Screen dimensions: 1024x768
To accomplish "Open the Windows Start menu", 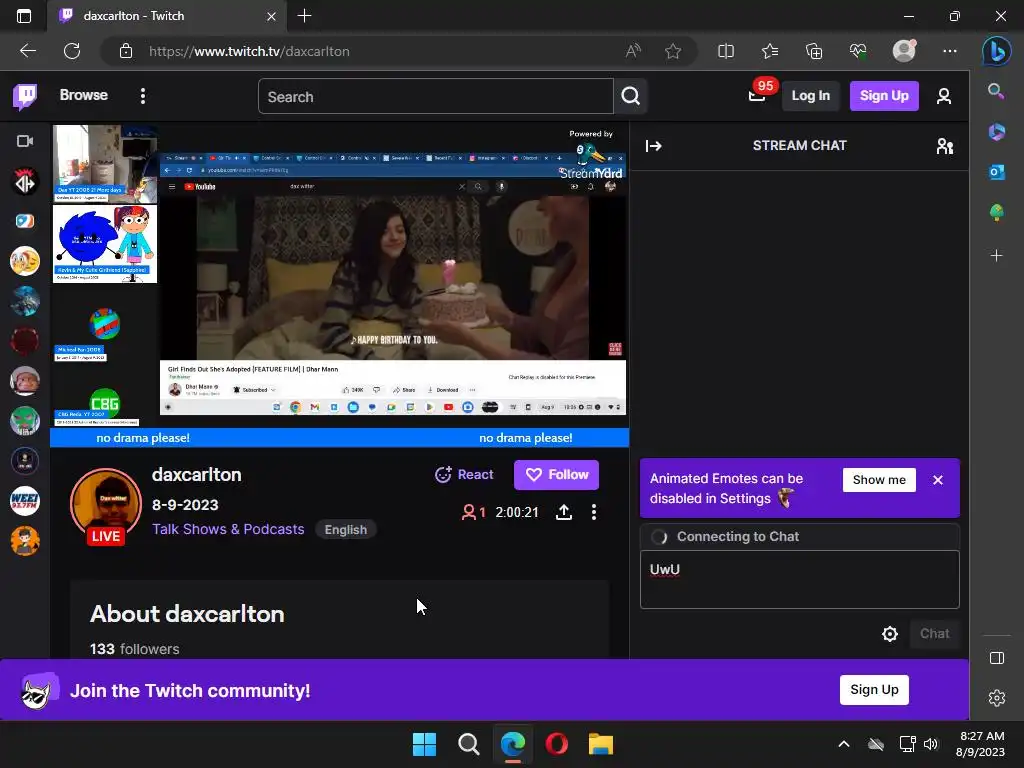I will point(424,744).
